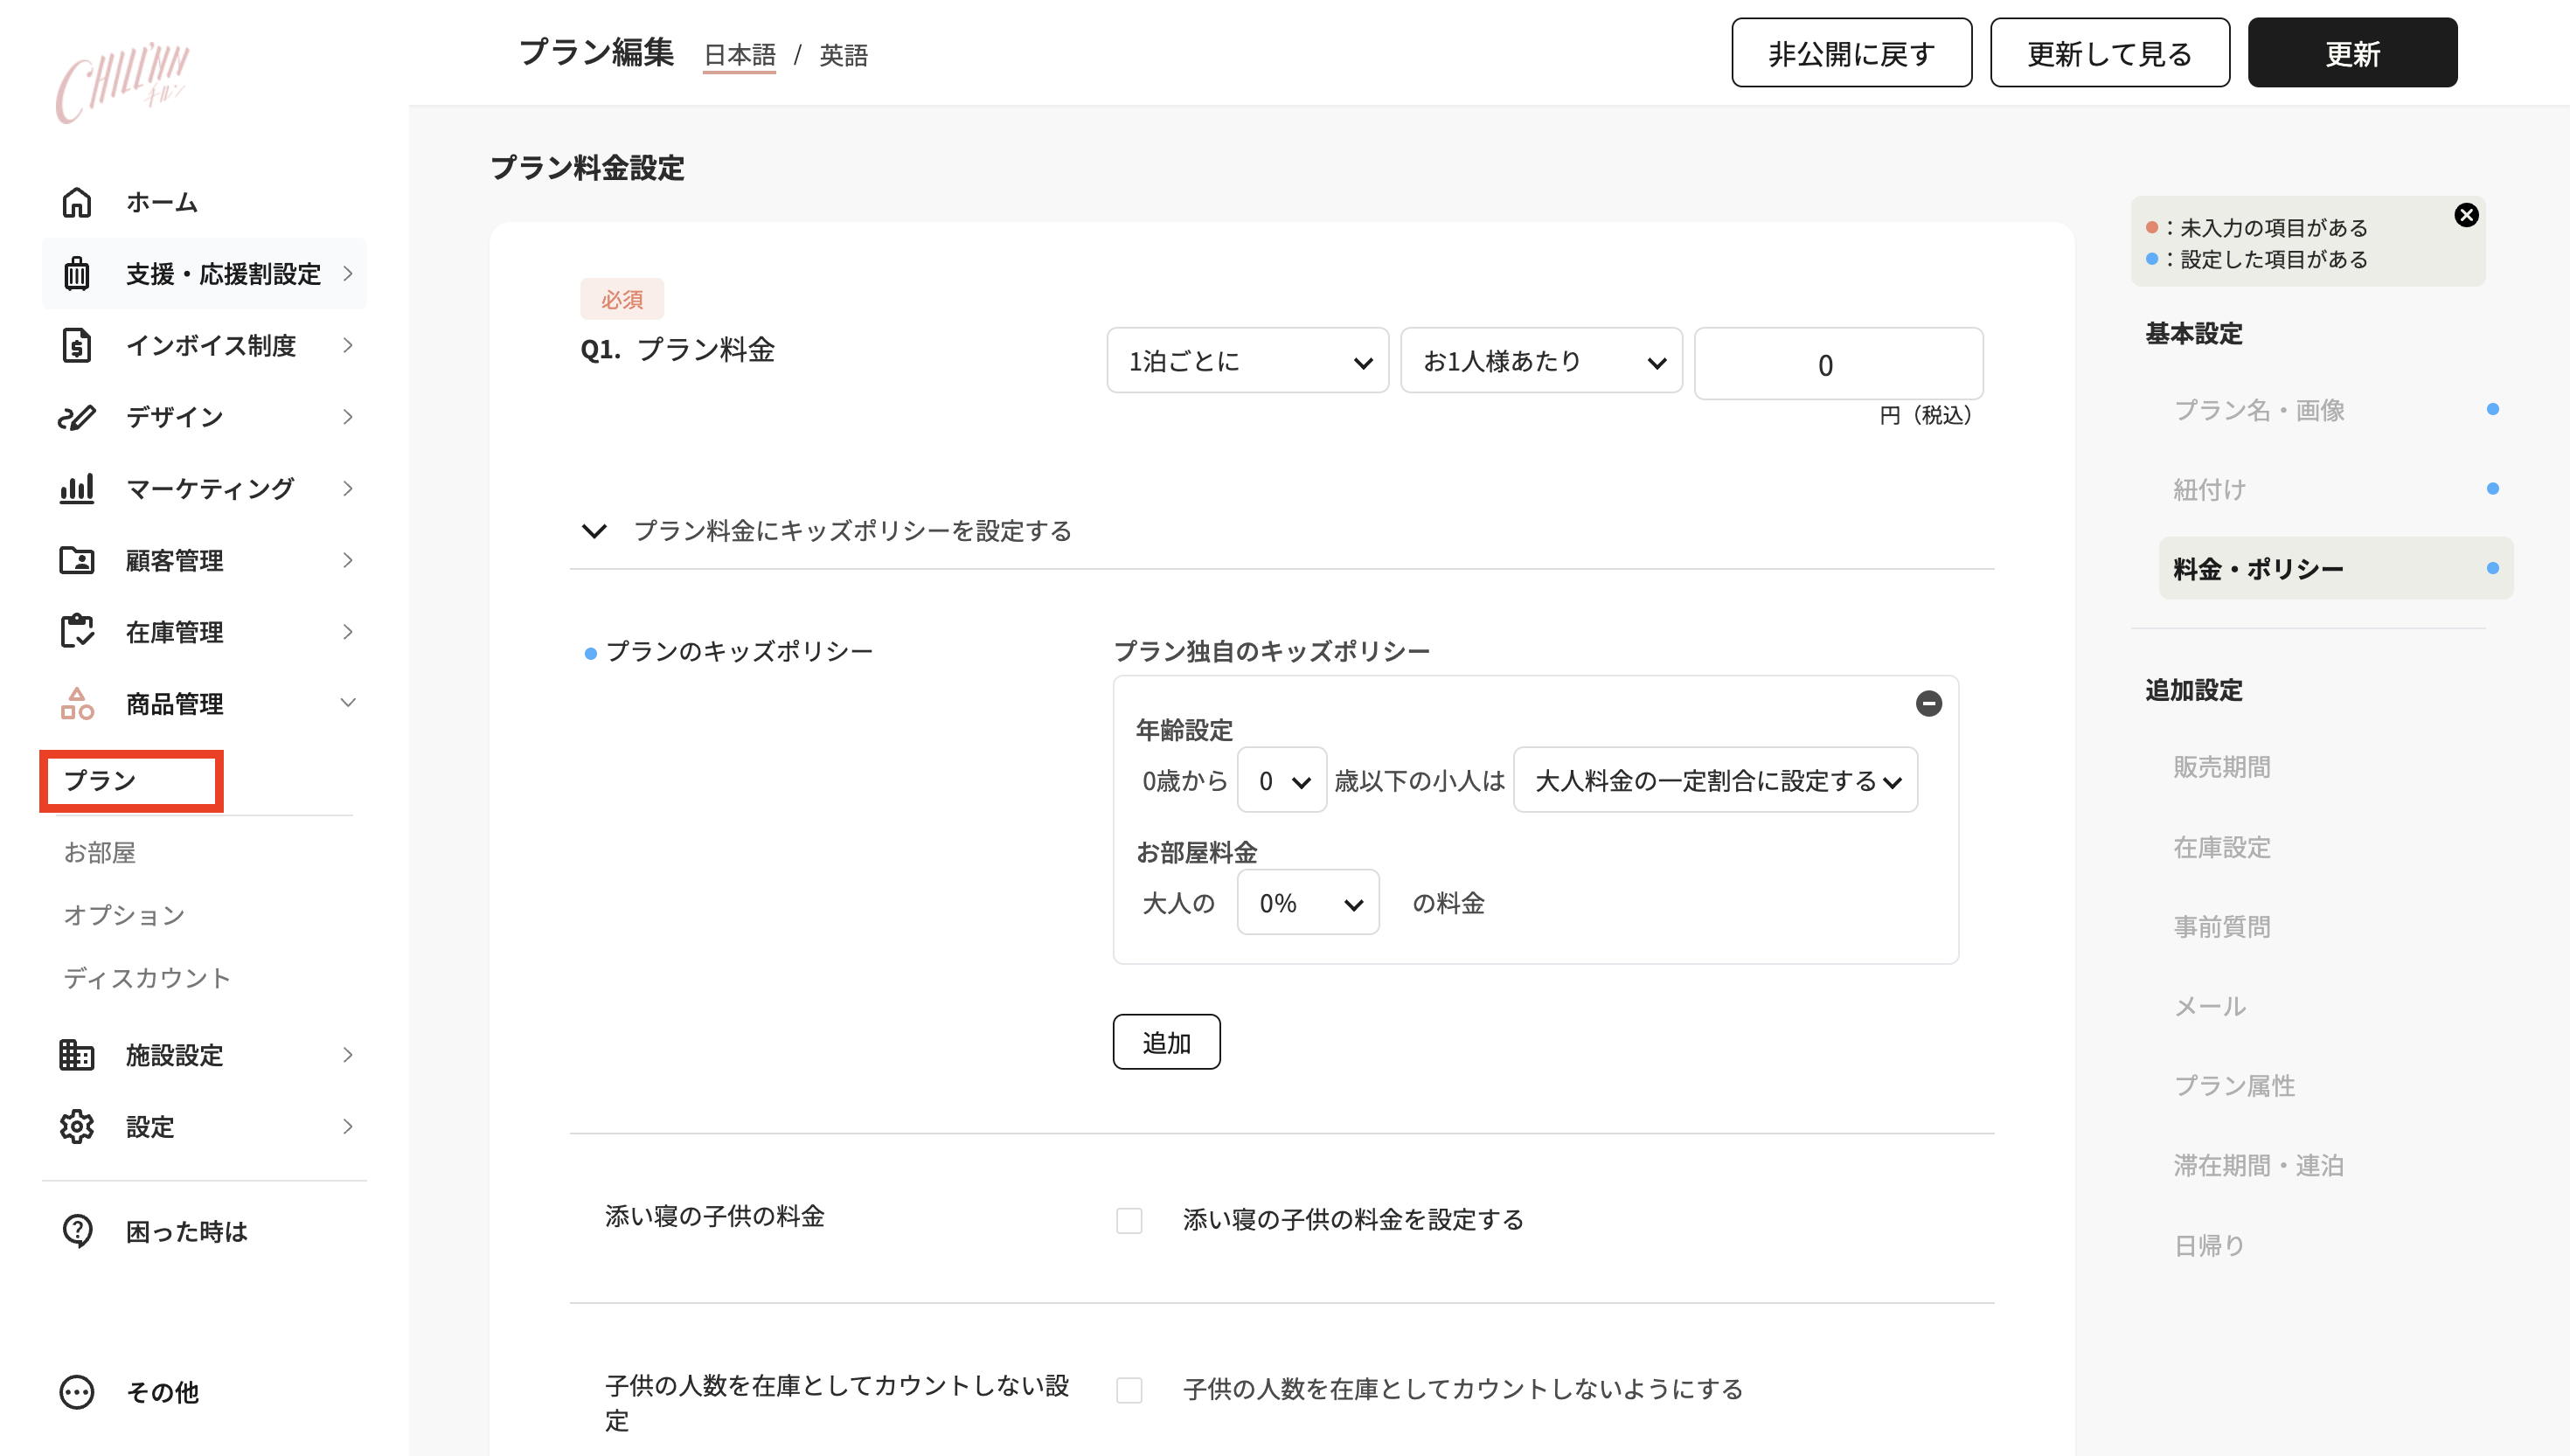Click the 更新 update button
Screen dimensions: 2570x1456
pyautogui.click(x=2352, y=52)
